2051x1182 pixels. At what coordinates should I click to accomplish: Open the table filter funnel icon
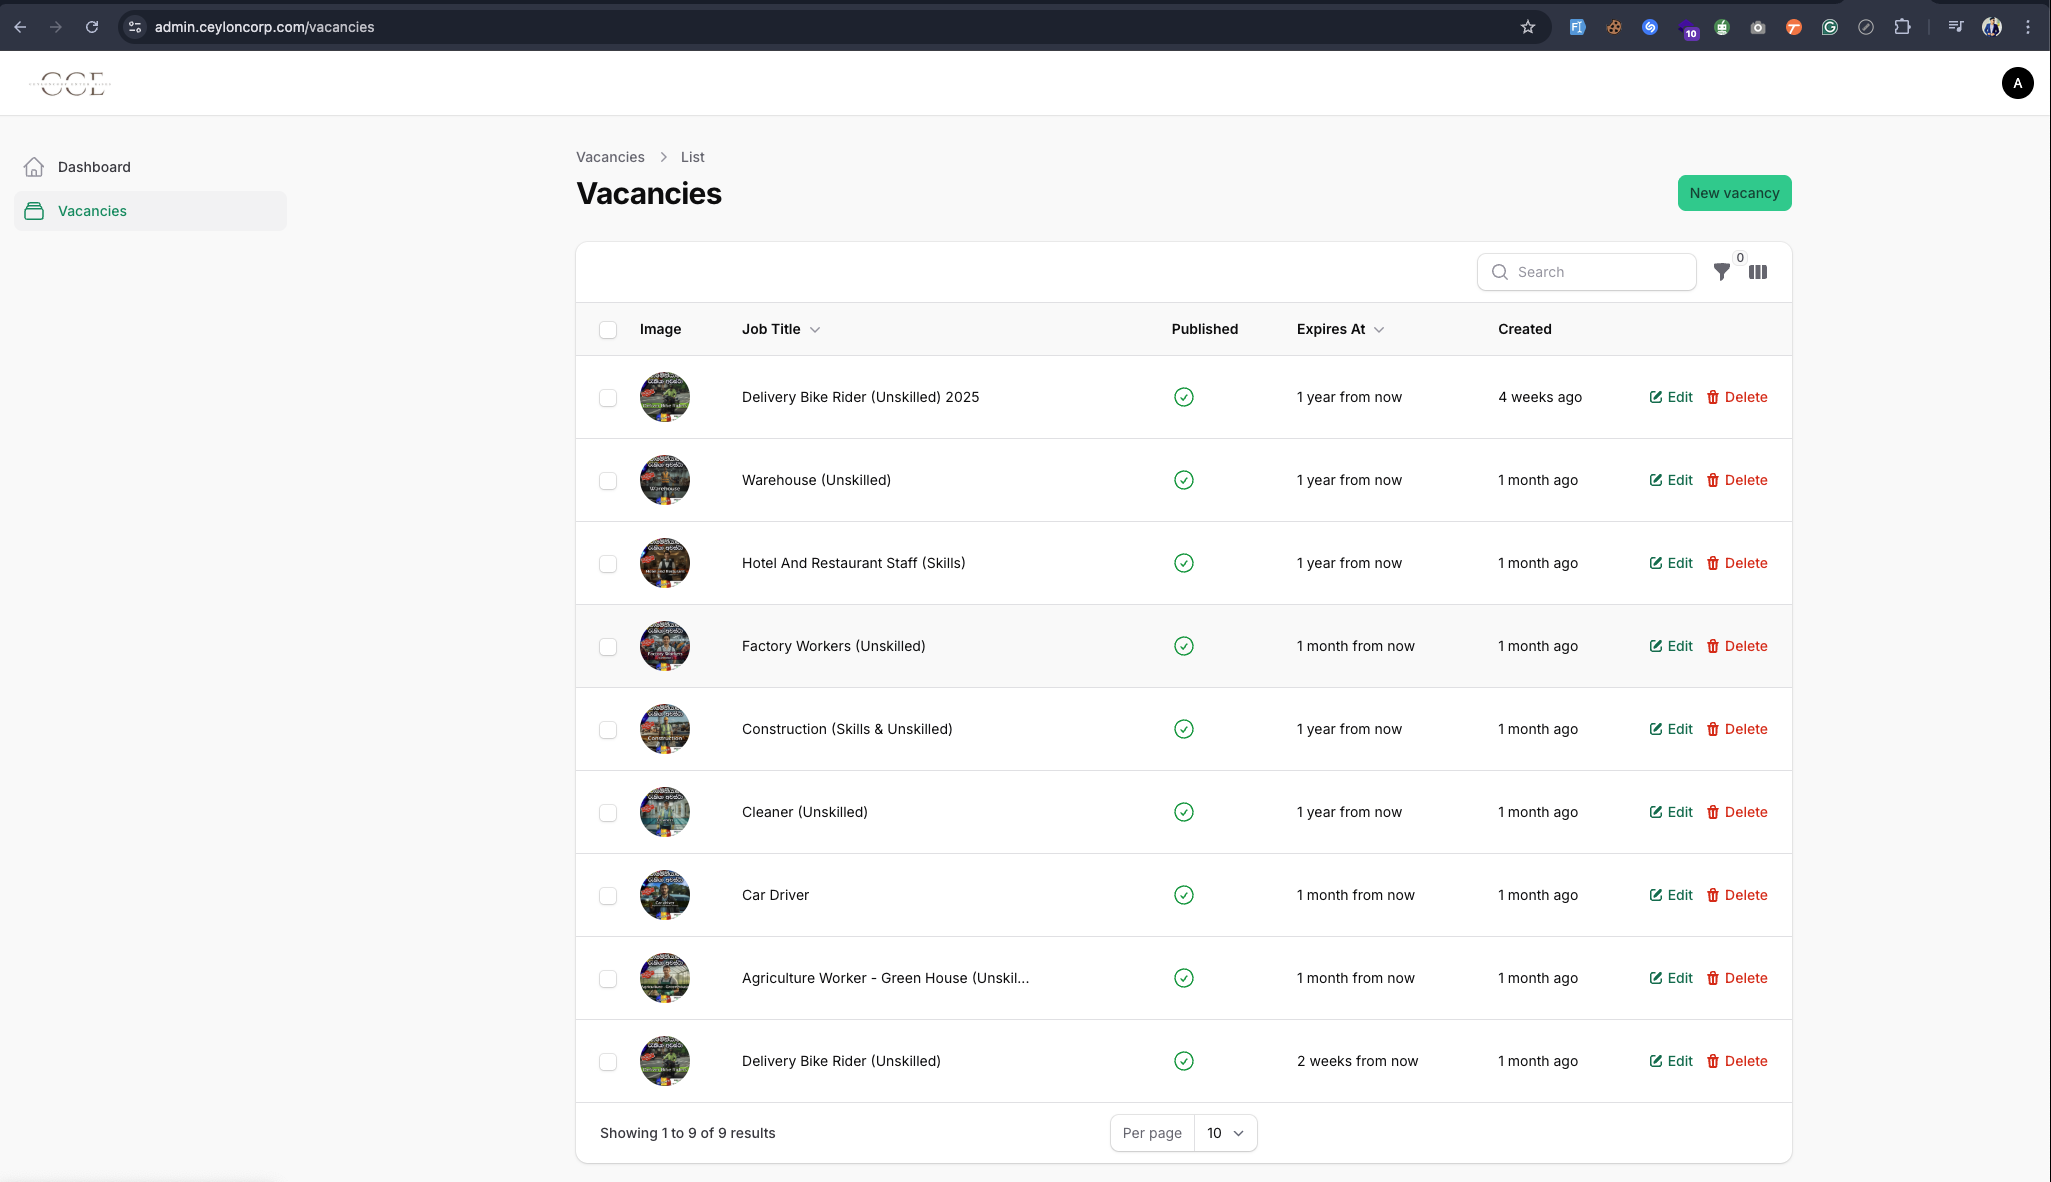click(x=1721, y=272)
